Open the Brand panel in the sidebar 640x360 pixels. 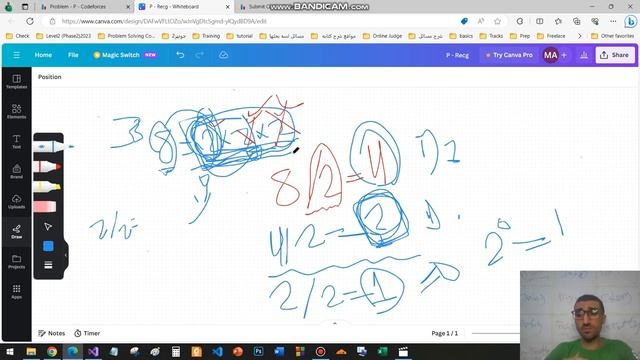(16, 171)
